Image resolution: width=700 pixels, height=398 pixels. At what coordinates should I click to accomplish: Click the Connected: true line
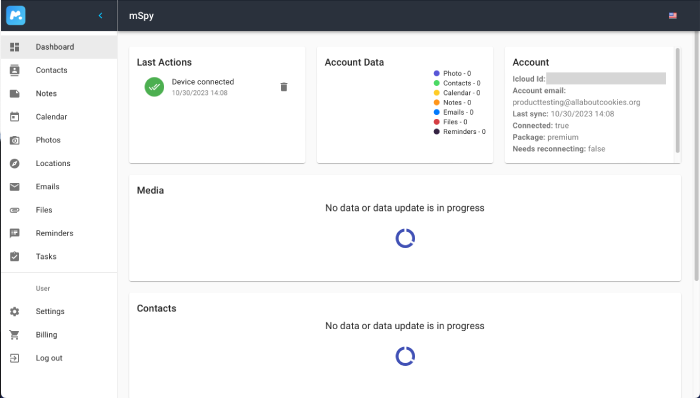[540, 125]
